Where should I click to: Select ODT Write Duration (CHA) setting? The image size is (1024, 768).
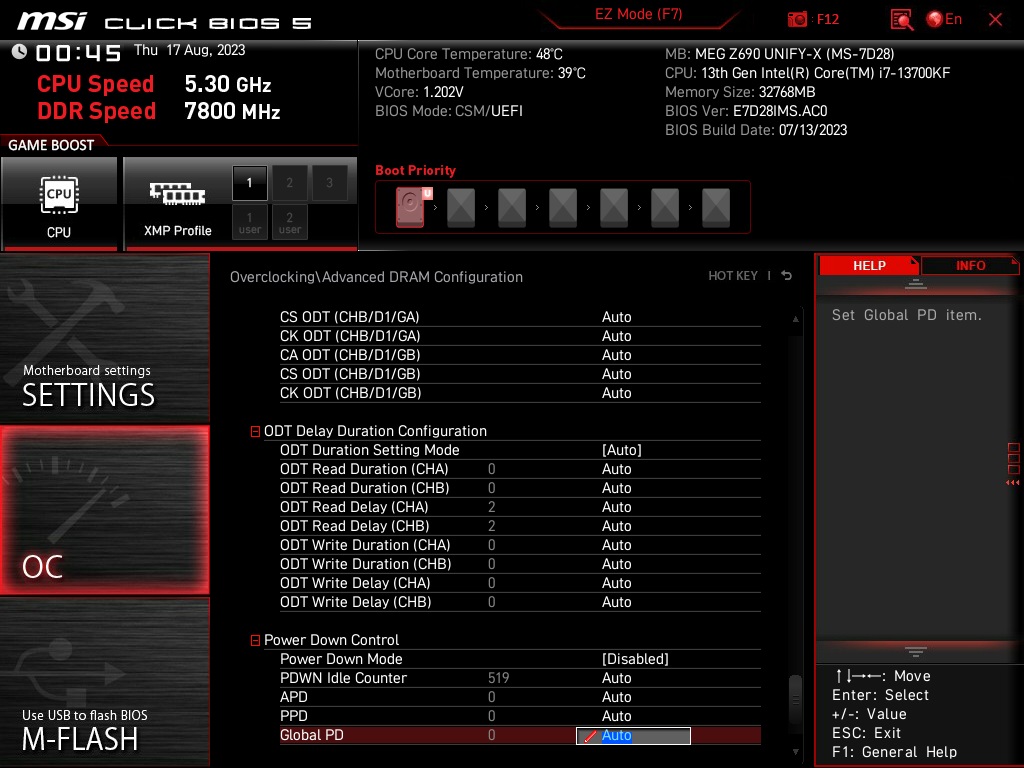click(x=520, y=545)
